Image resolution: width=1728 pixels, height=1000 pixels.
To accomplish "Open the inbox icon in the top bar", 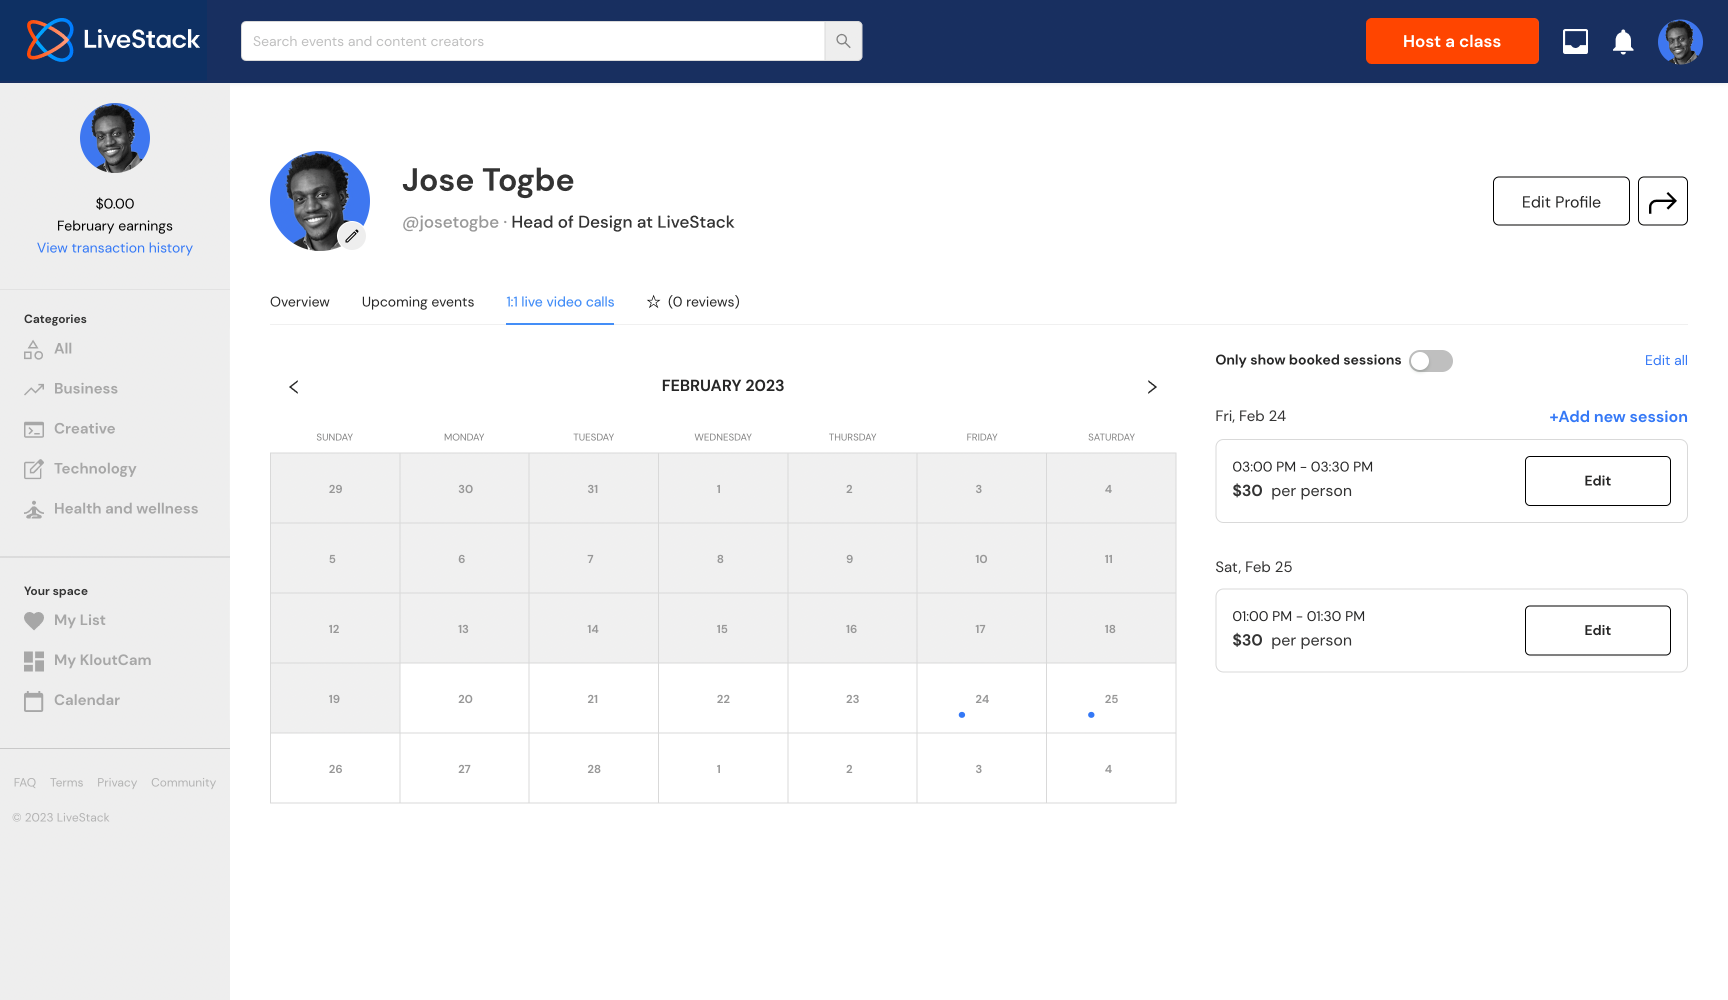I will pos(1575,41).
